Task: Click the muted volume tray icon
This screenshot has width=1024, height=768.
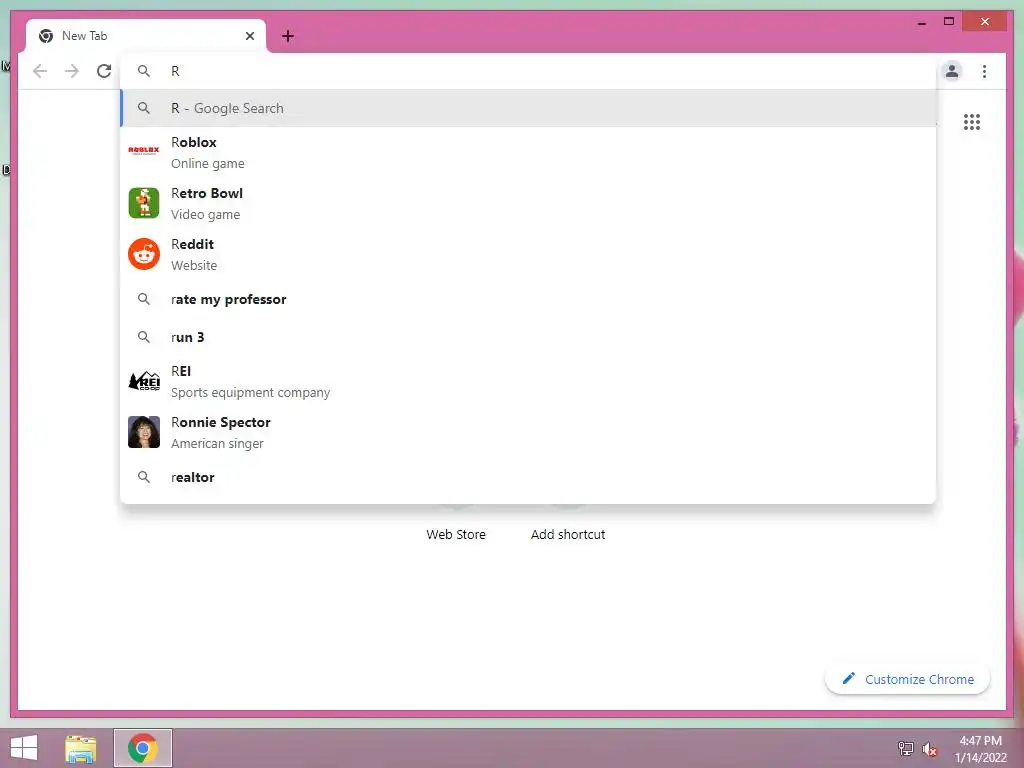Action: (x=929, y=749)
